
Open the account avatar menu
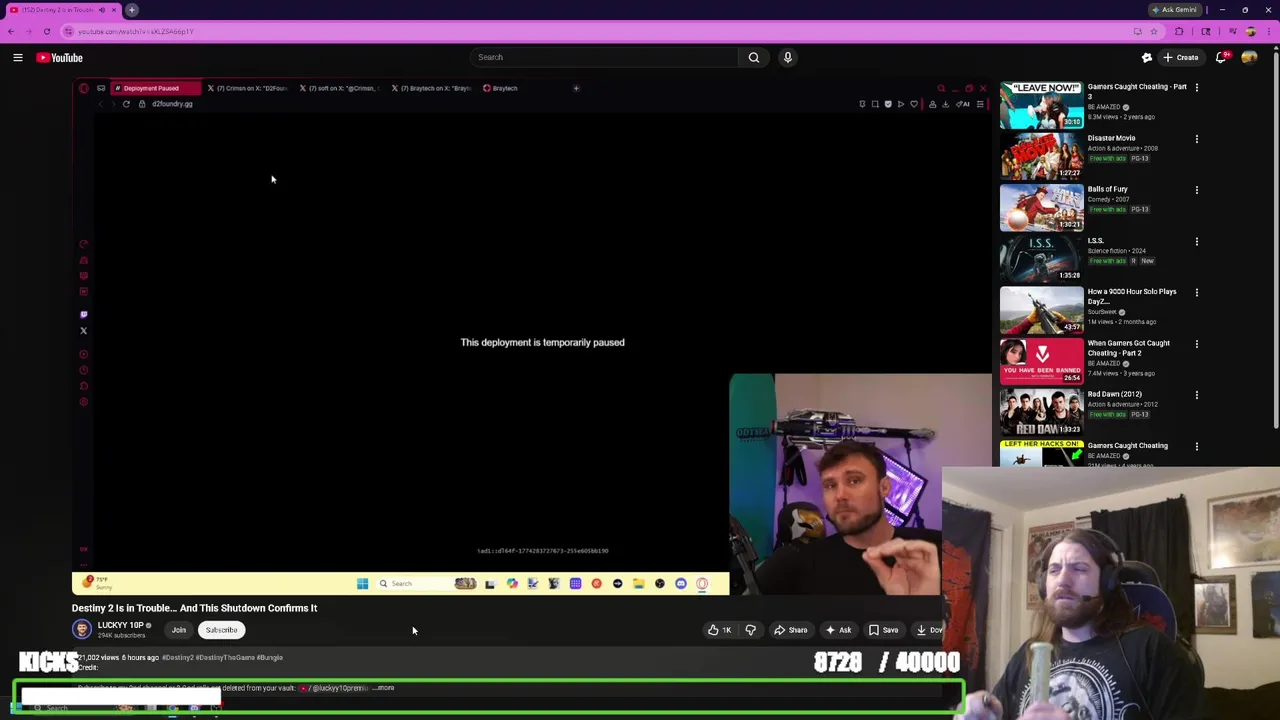pos(1249,57)
